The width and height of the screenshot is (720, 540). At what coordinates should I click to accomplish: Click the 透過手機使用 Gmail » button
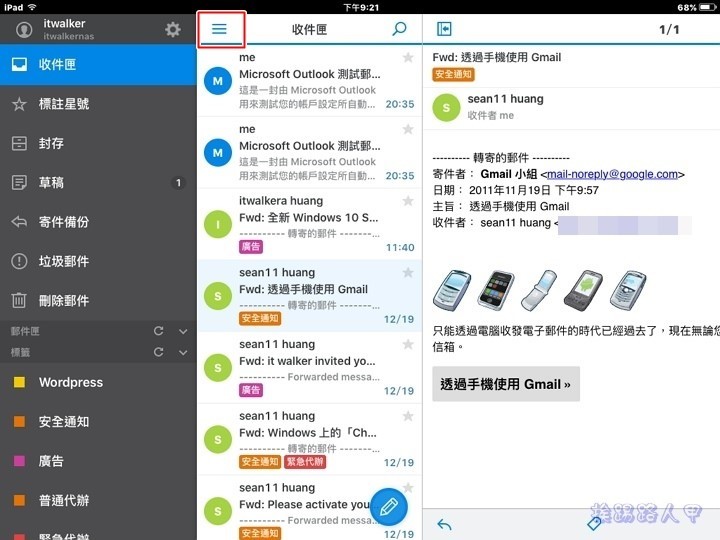pos(506,384)
